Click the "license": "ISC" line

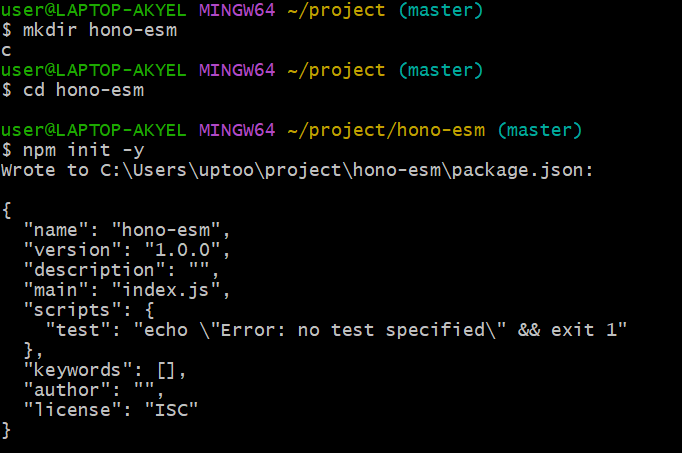[x=110, y=410]
